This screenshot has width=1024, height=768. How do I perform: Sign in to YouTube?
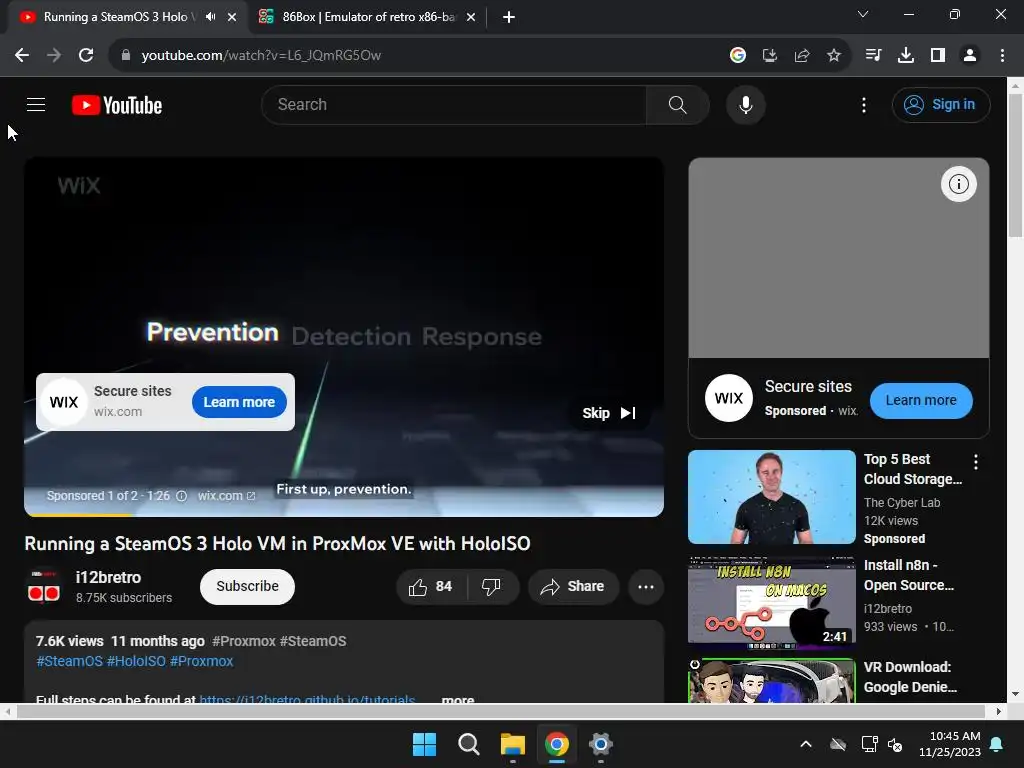[940, 104]
